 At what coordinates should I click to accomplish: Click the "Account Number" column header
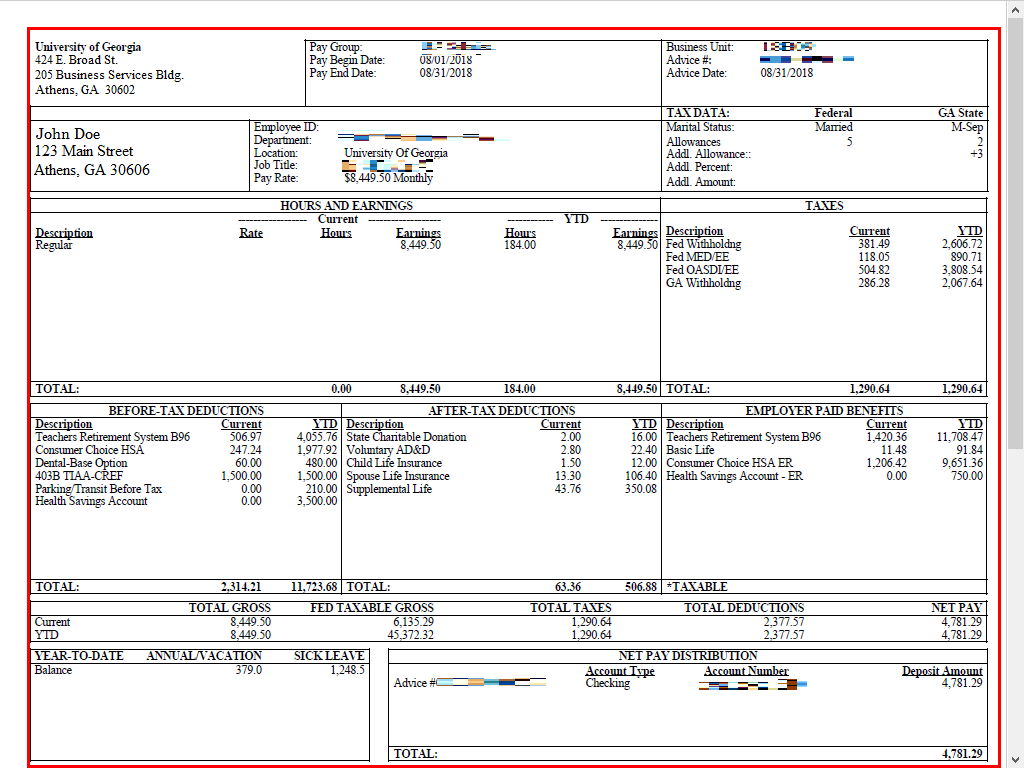coord(746,671)
